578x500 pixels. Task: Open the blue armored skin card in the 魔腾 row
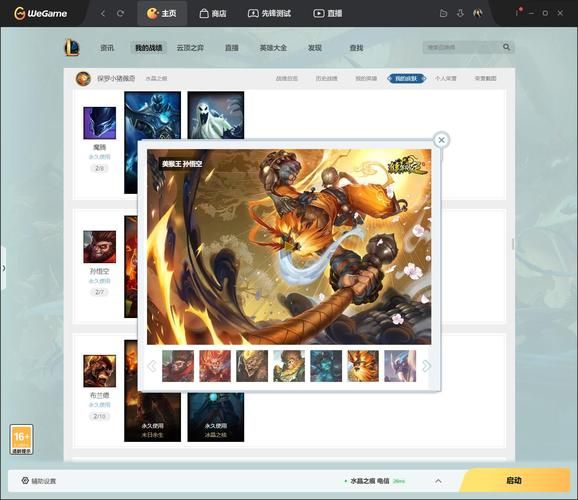pyautogui.click(x=153, y=115)
